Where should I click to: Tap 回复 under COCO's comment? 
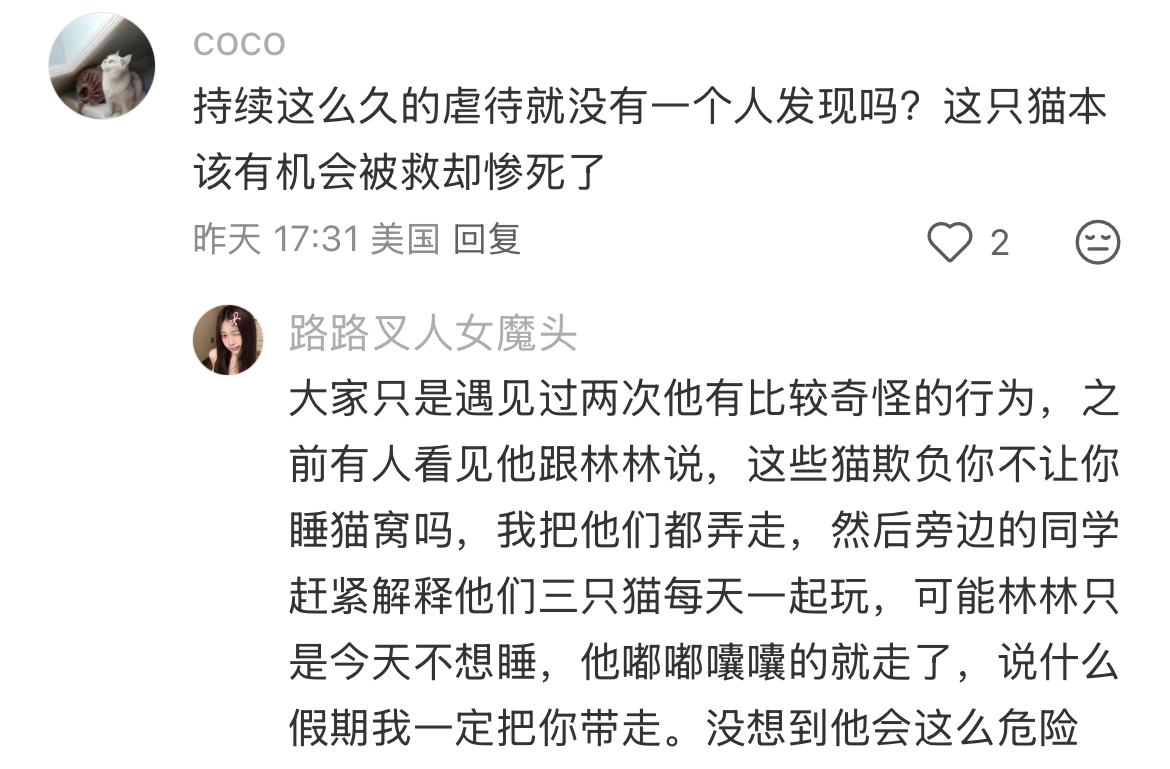point(487,239)
